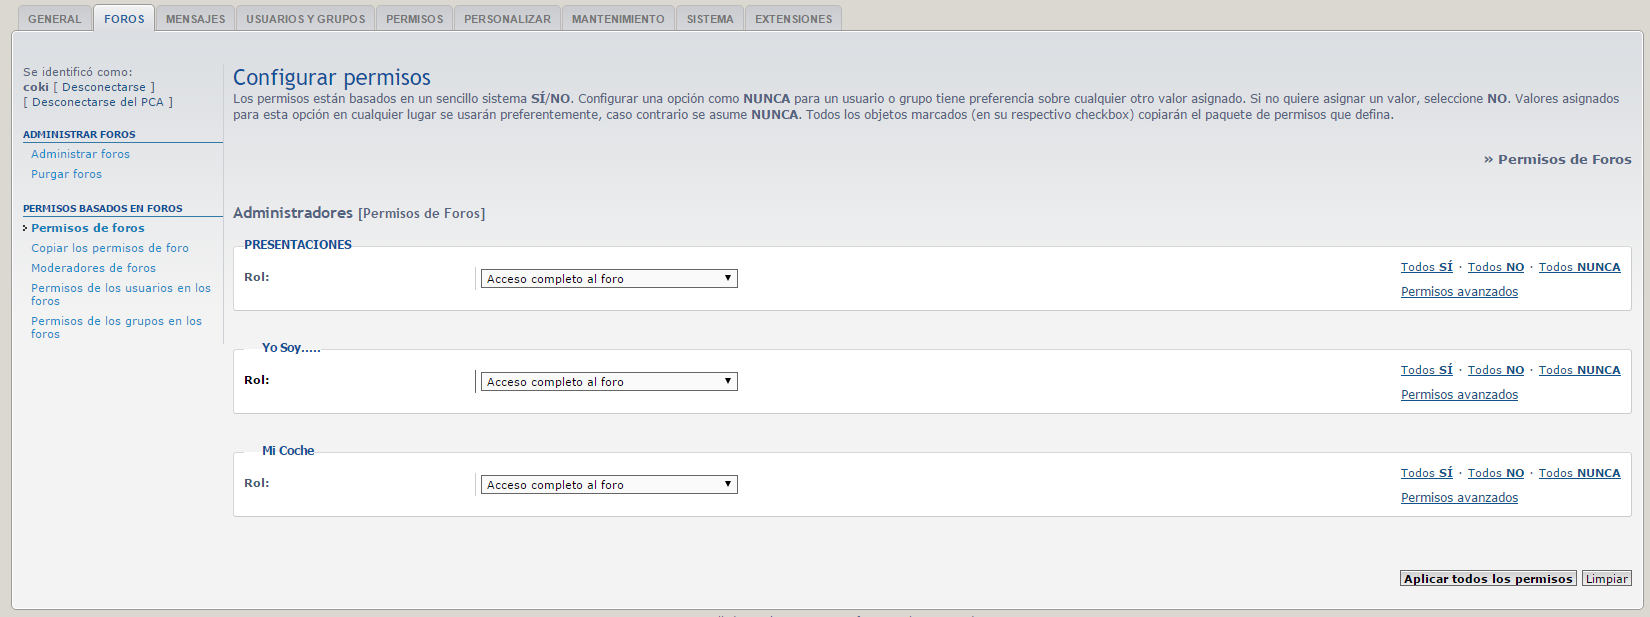Expand the PRESENTACIONES role dropdown
The width and height of the screenshot is (1650, 617).
pyautogui.click(x=608, y=279)
